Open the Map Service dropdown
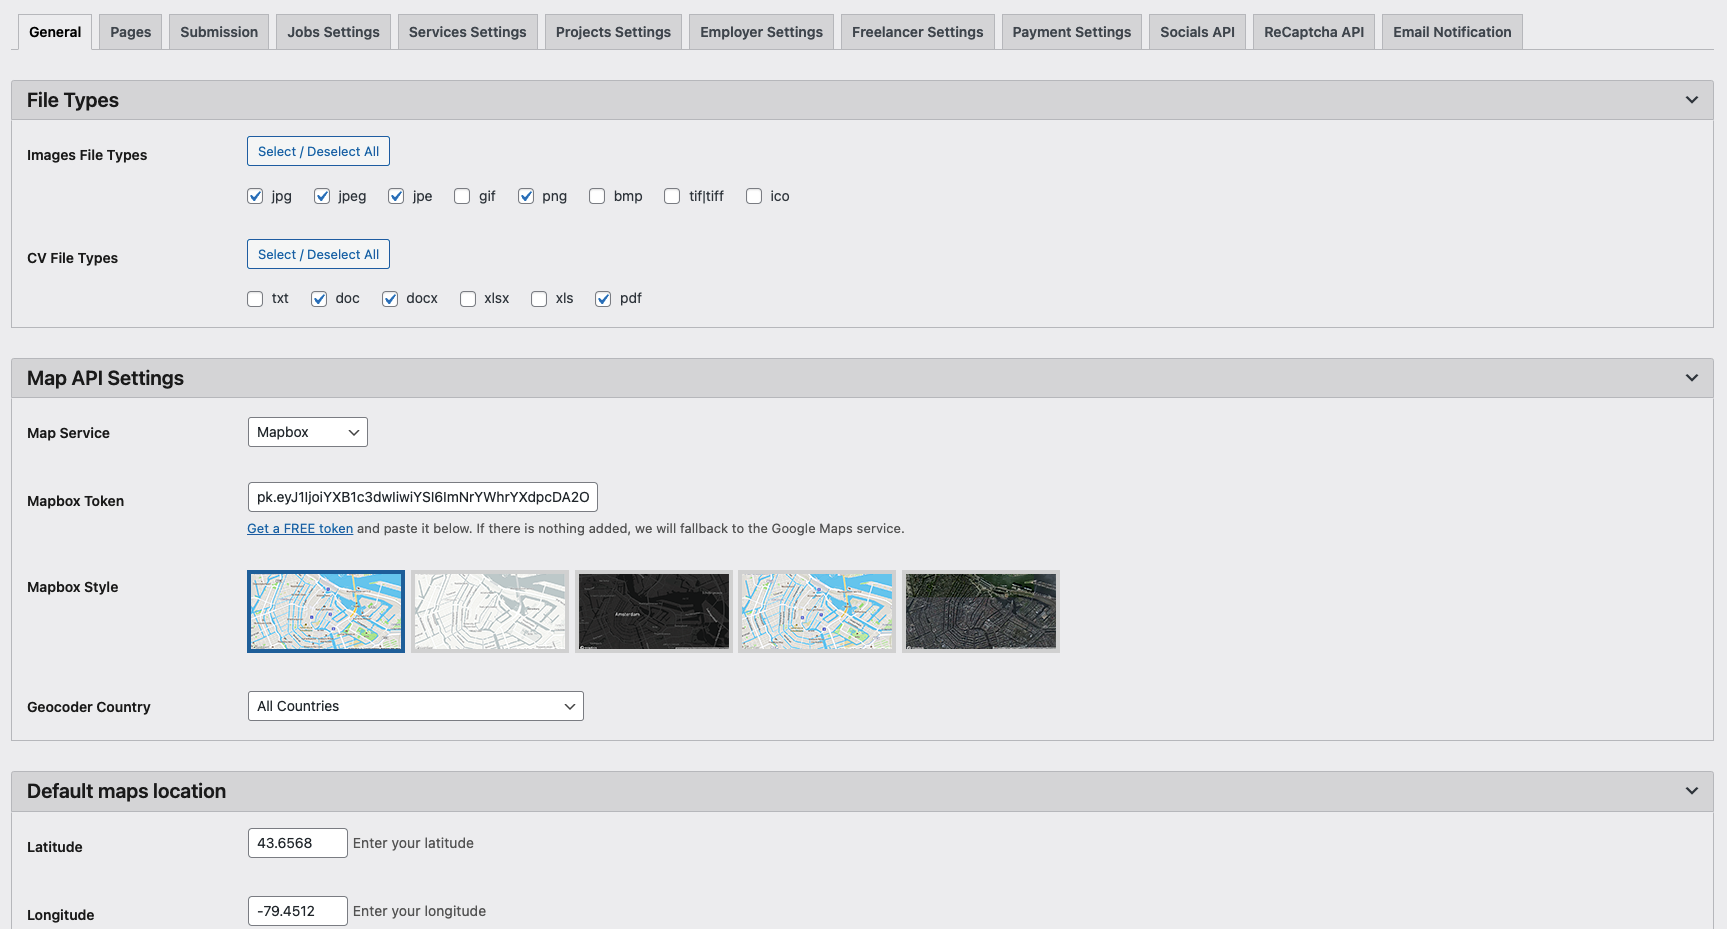The image size is (1727, 929). [307, 432]
